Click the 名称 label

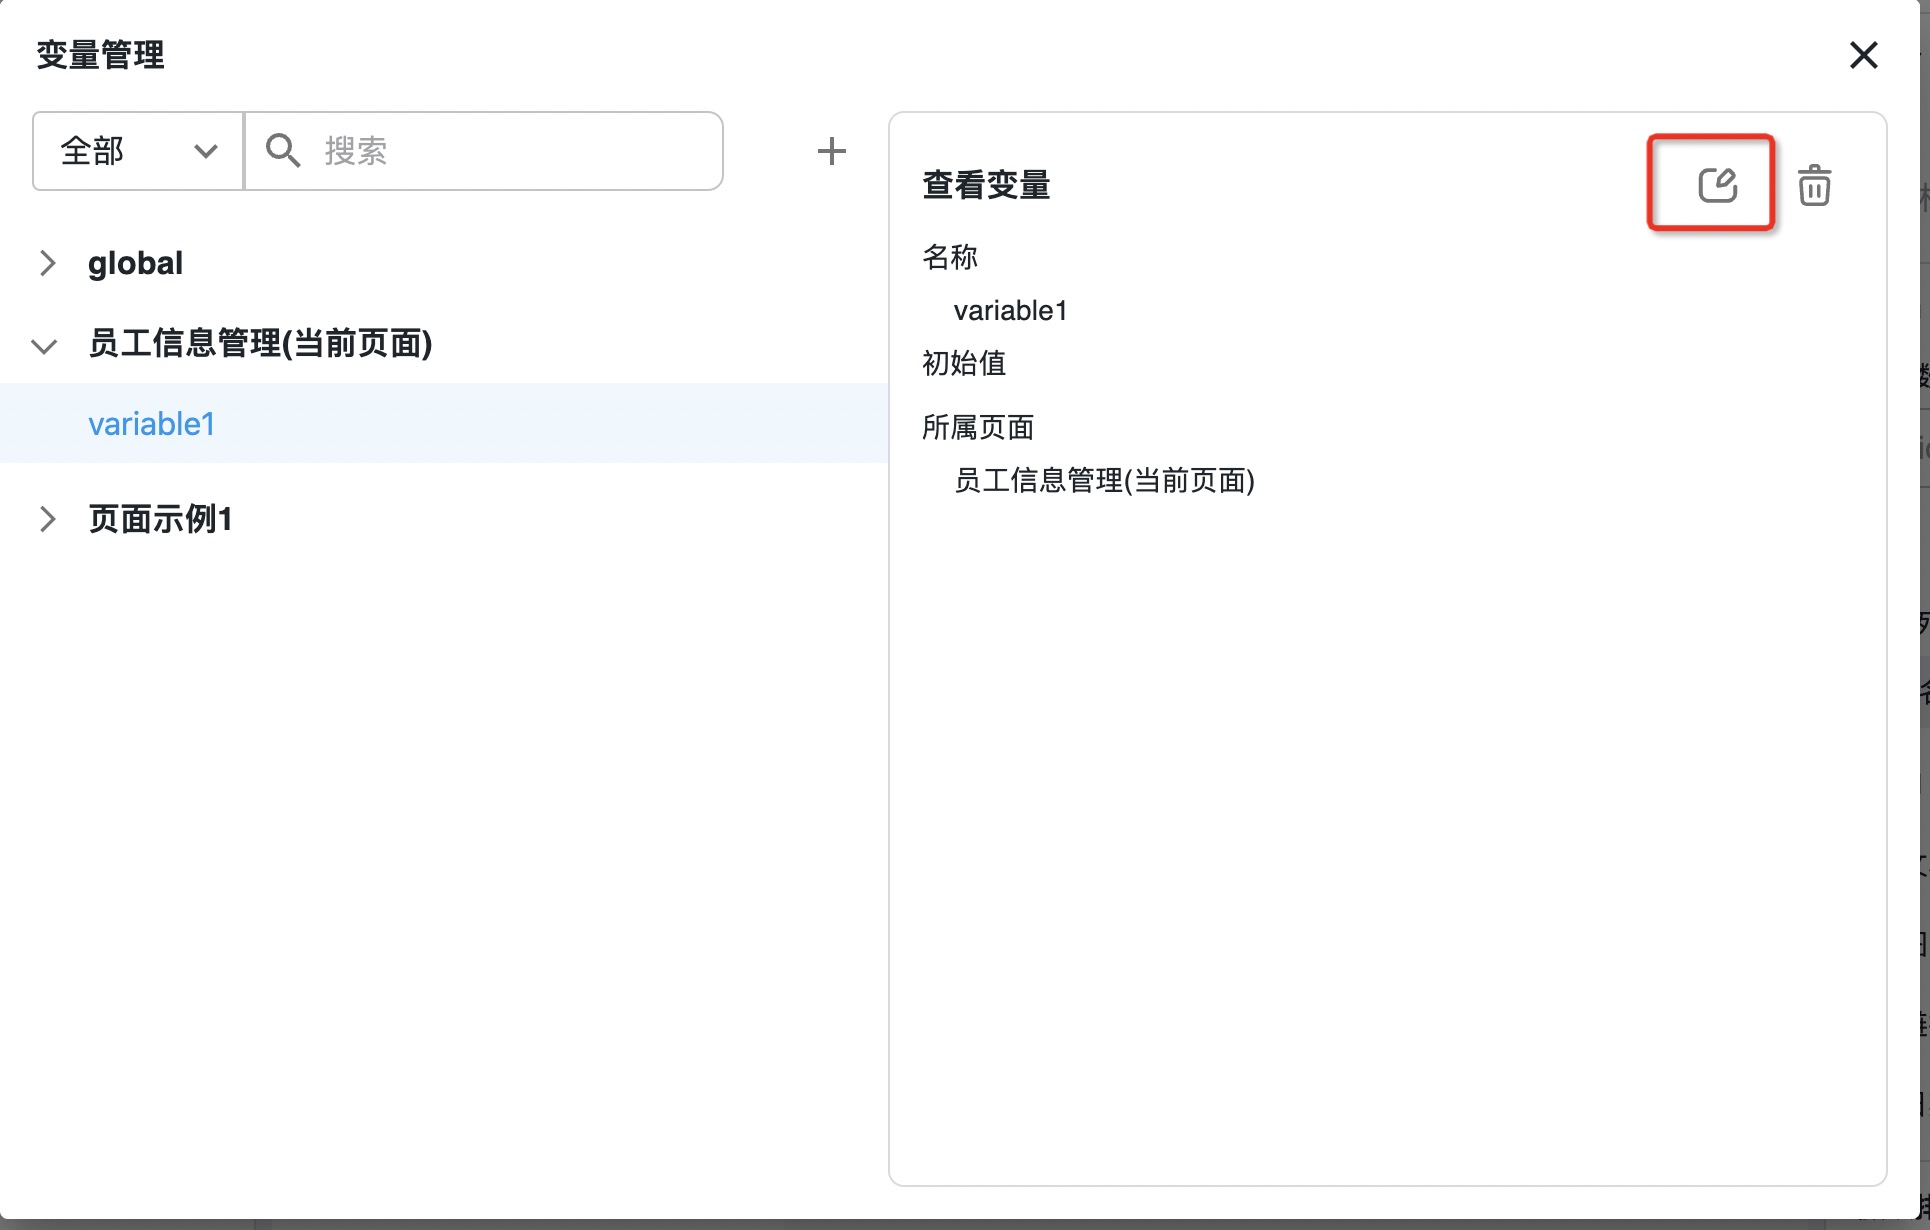(950, 257)
